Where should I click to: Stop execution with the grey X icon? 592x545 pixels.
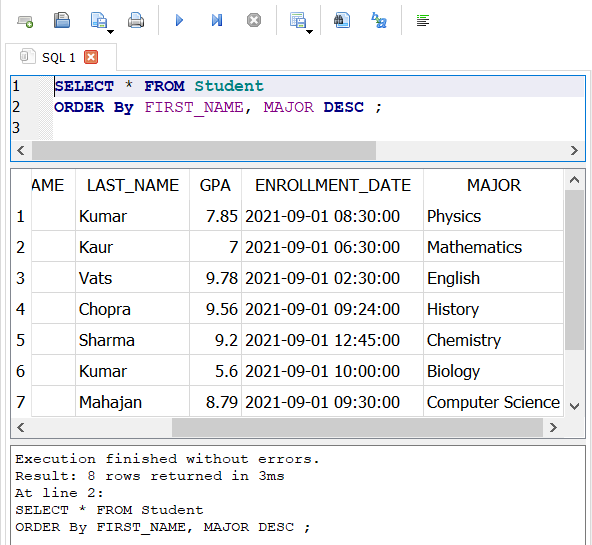click(254, 20)
